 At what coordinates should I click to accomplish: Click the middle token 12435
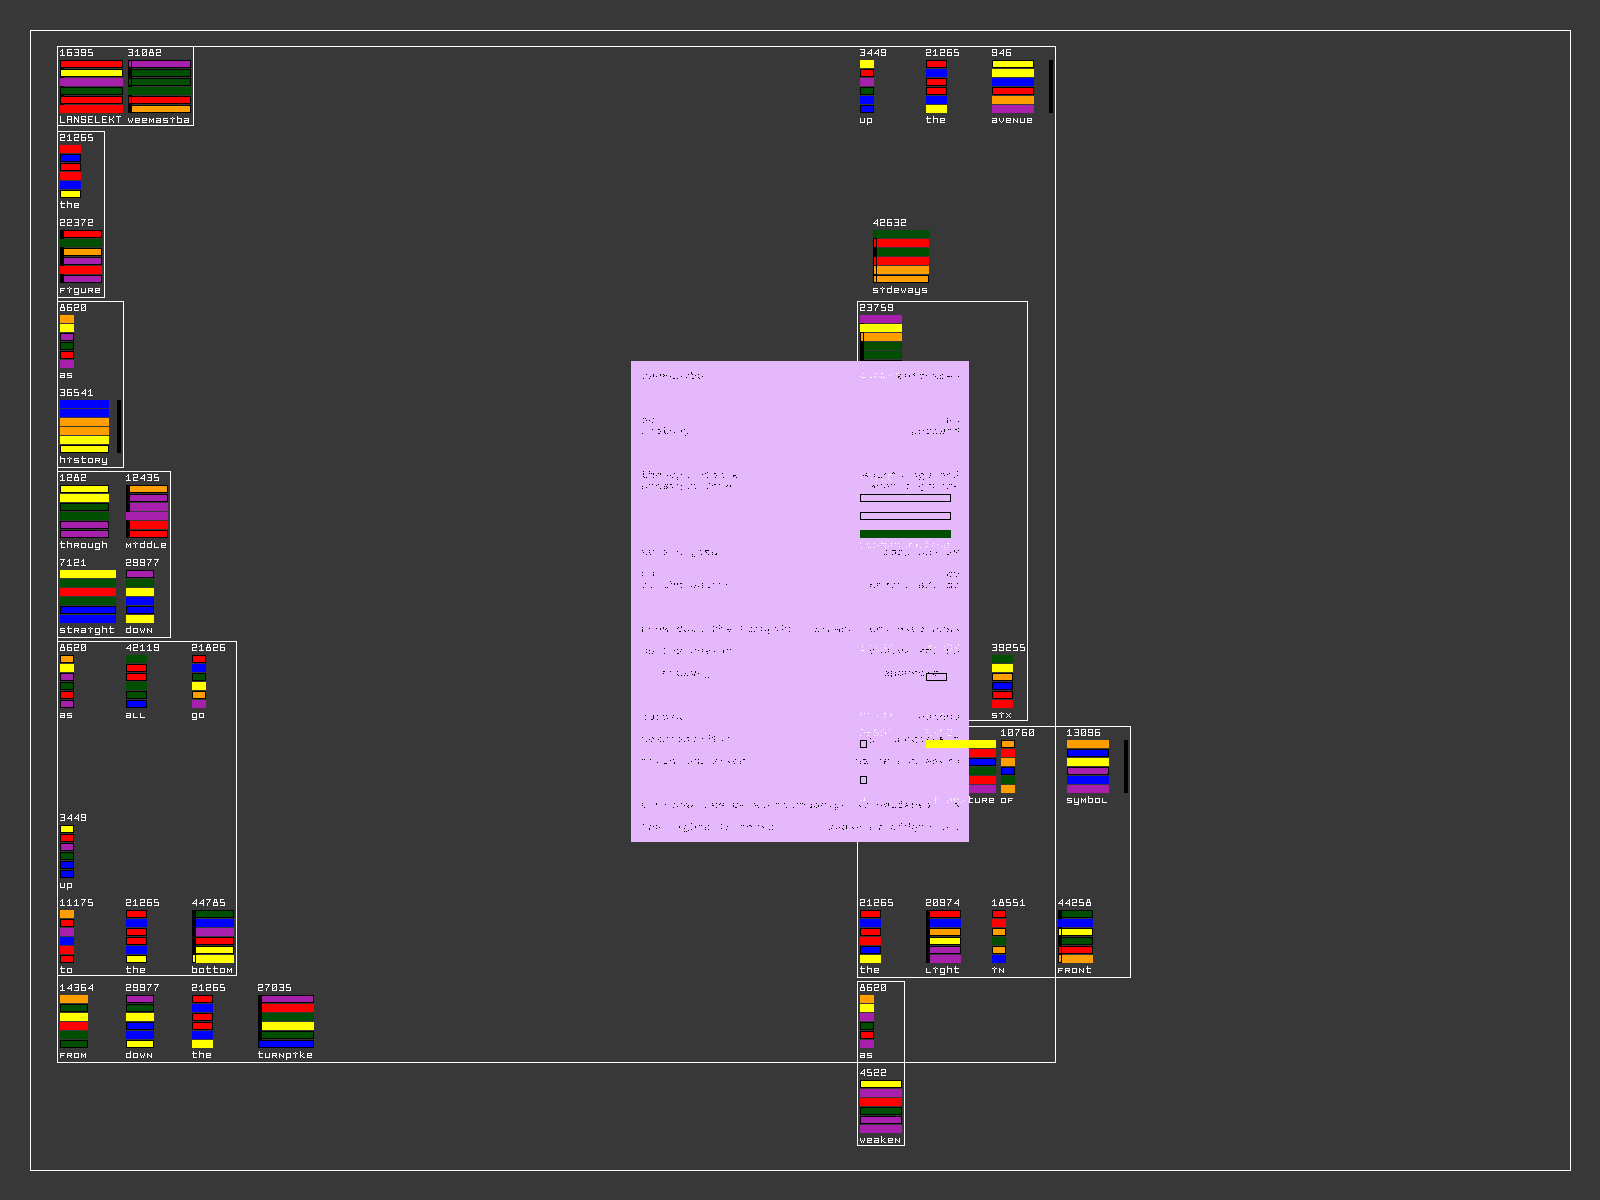(147, 512)
